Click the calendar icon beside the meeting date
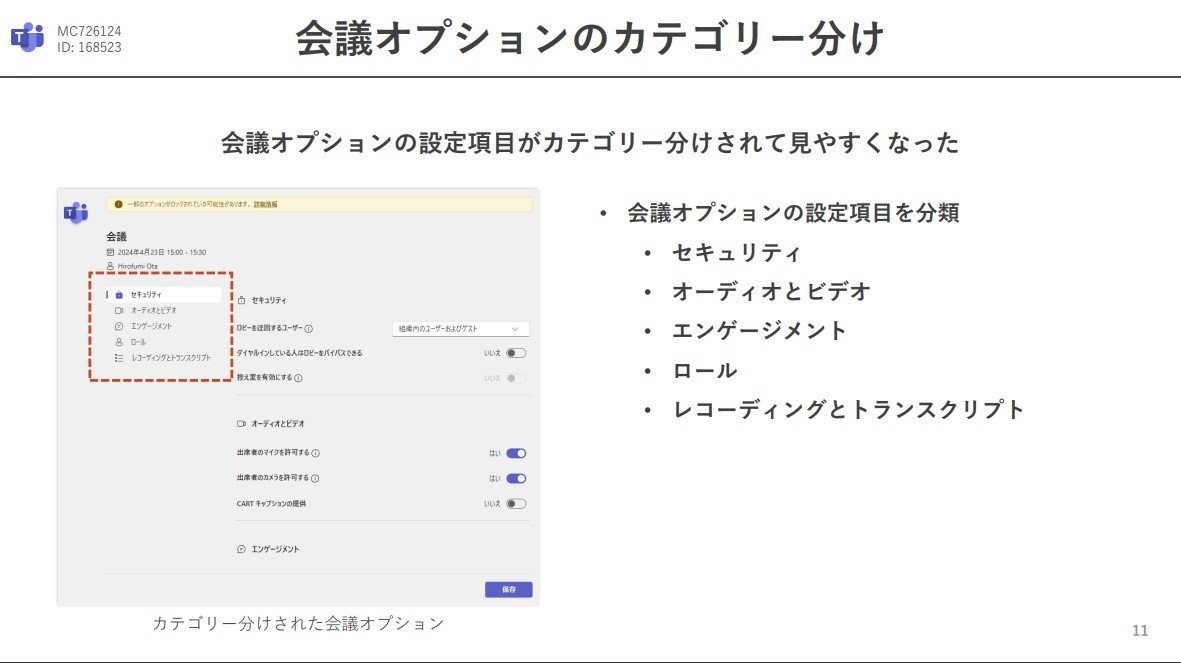 coord(110,252)
